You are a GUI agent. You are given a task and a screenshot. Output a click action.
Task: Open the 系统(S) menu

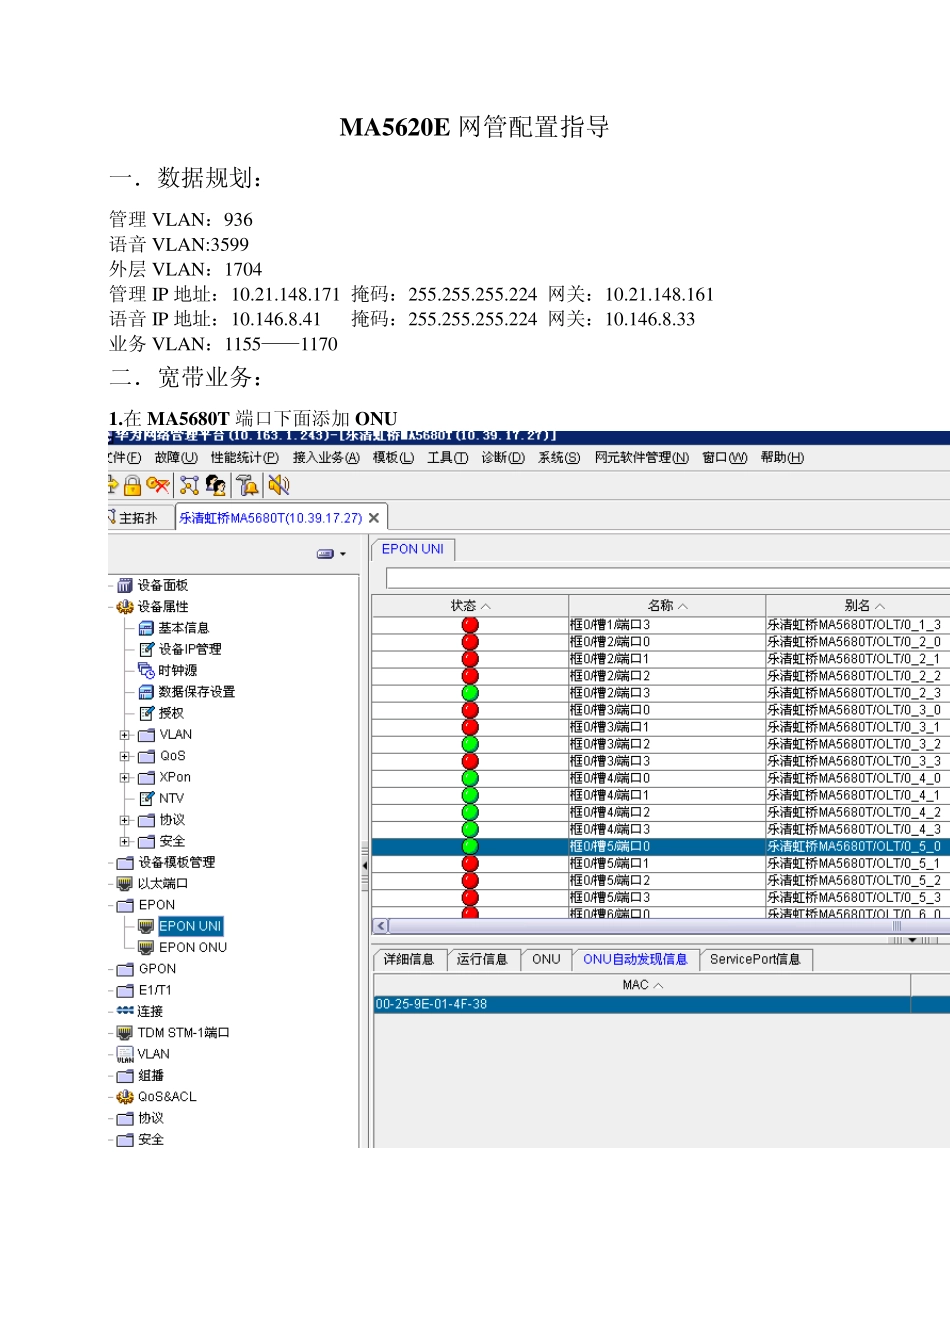(559, 458)
